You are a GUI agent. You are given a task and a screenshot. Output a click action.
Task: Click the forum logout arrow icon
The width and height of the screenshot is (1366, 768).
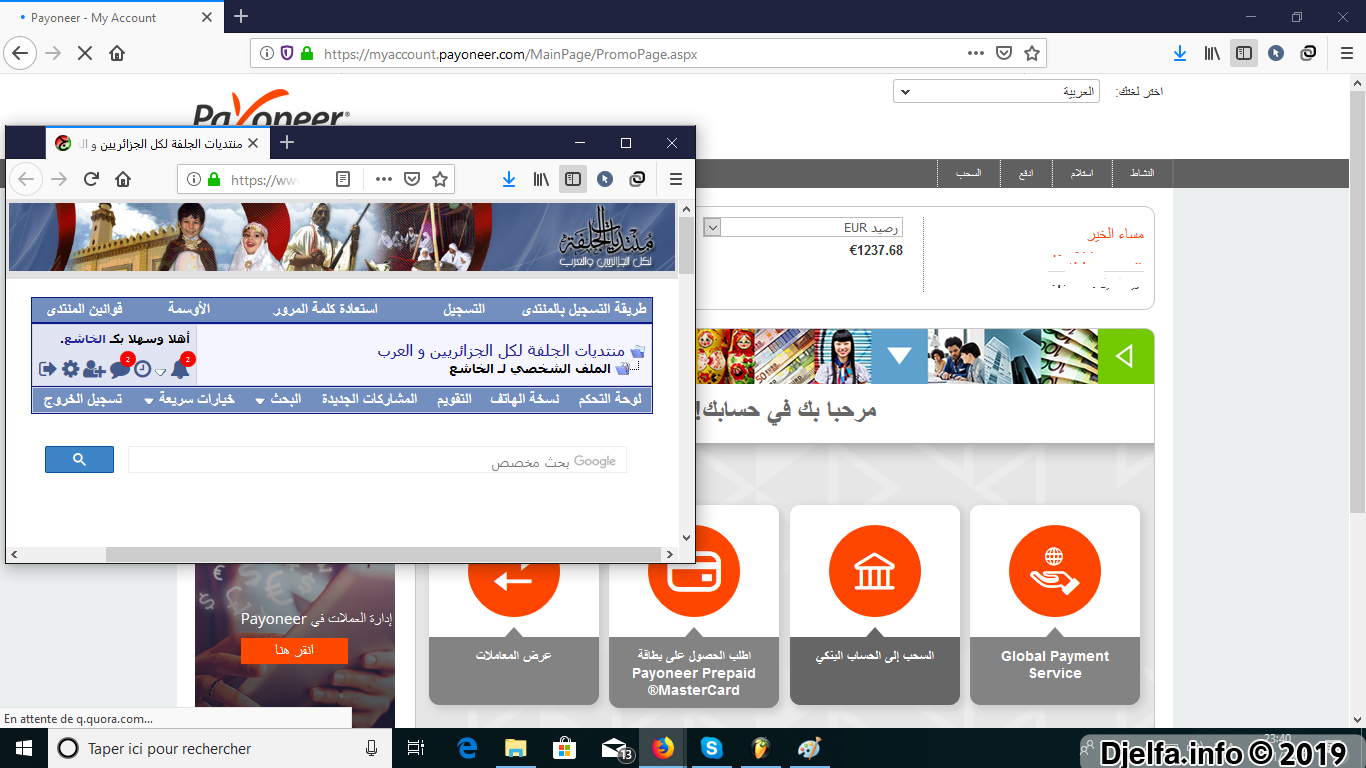(47, 369)
